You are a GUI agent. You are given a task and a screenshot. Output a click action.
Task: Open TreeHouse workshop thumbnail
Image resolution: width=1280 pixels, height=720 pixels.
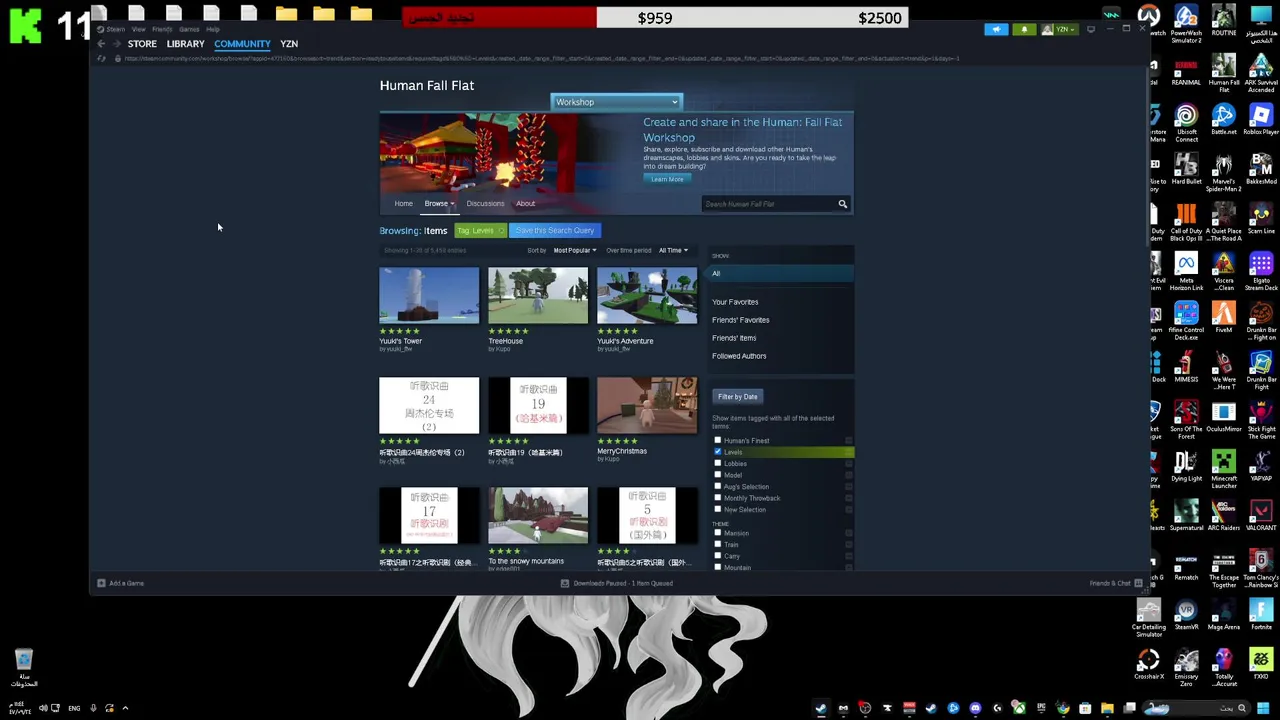coord(538,295)
